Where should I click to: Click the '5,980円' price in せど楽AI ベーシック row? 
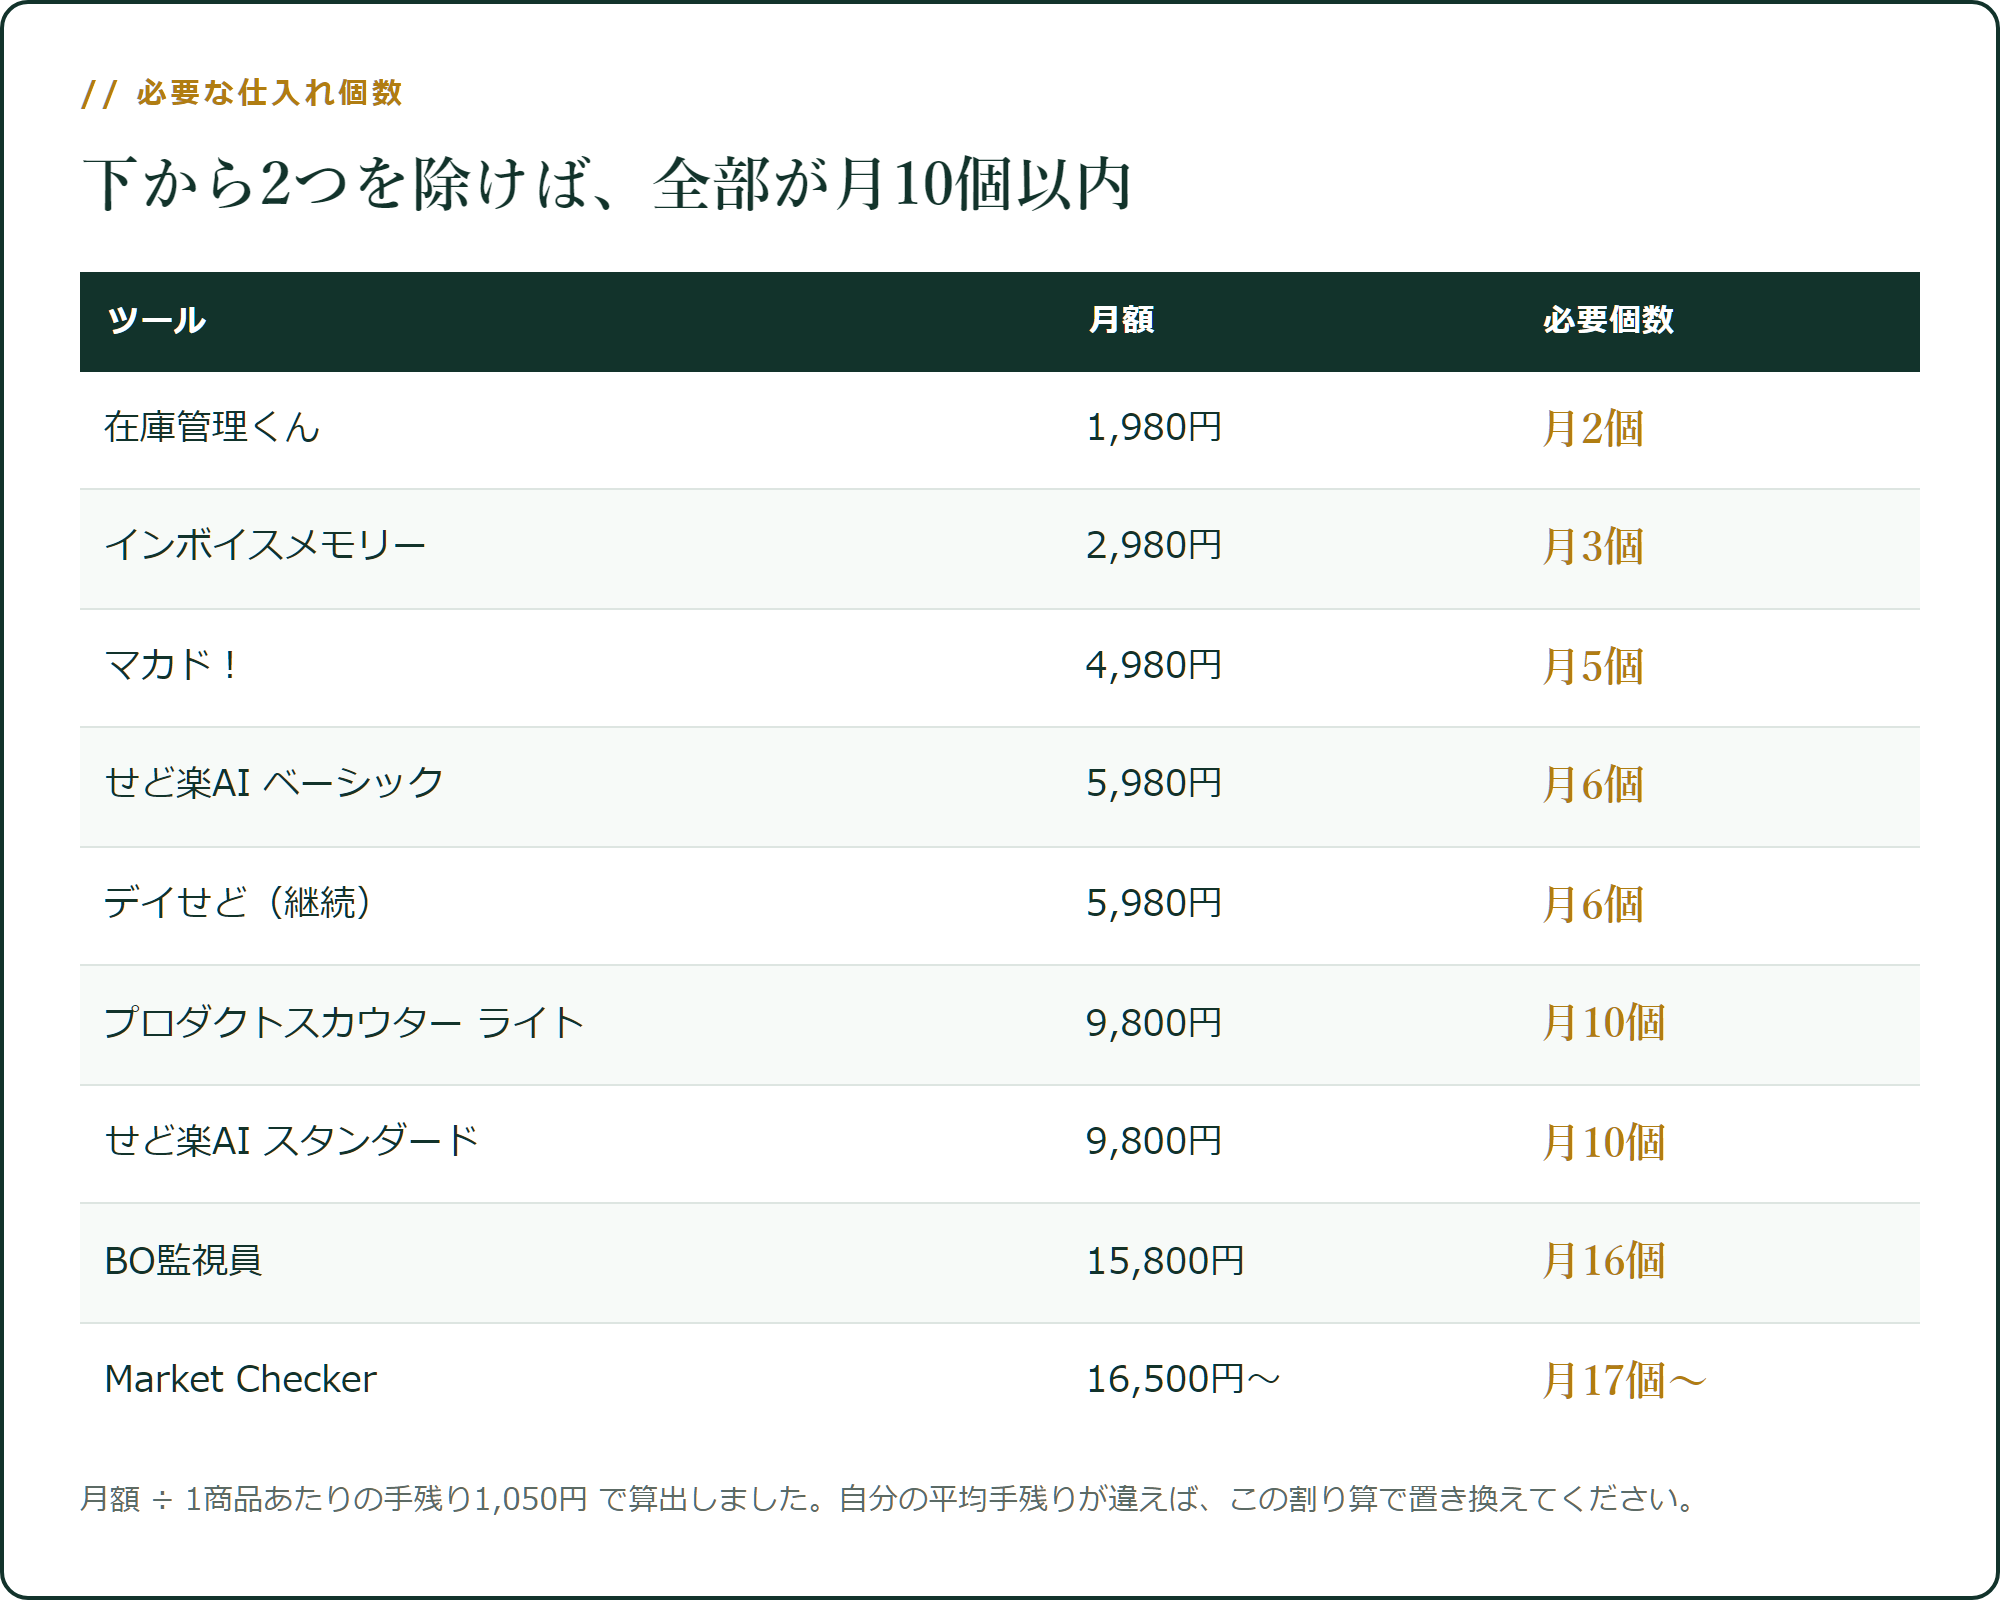pos(1154,784)
